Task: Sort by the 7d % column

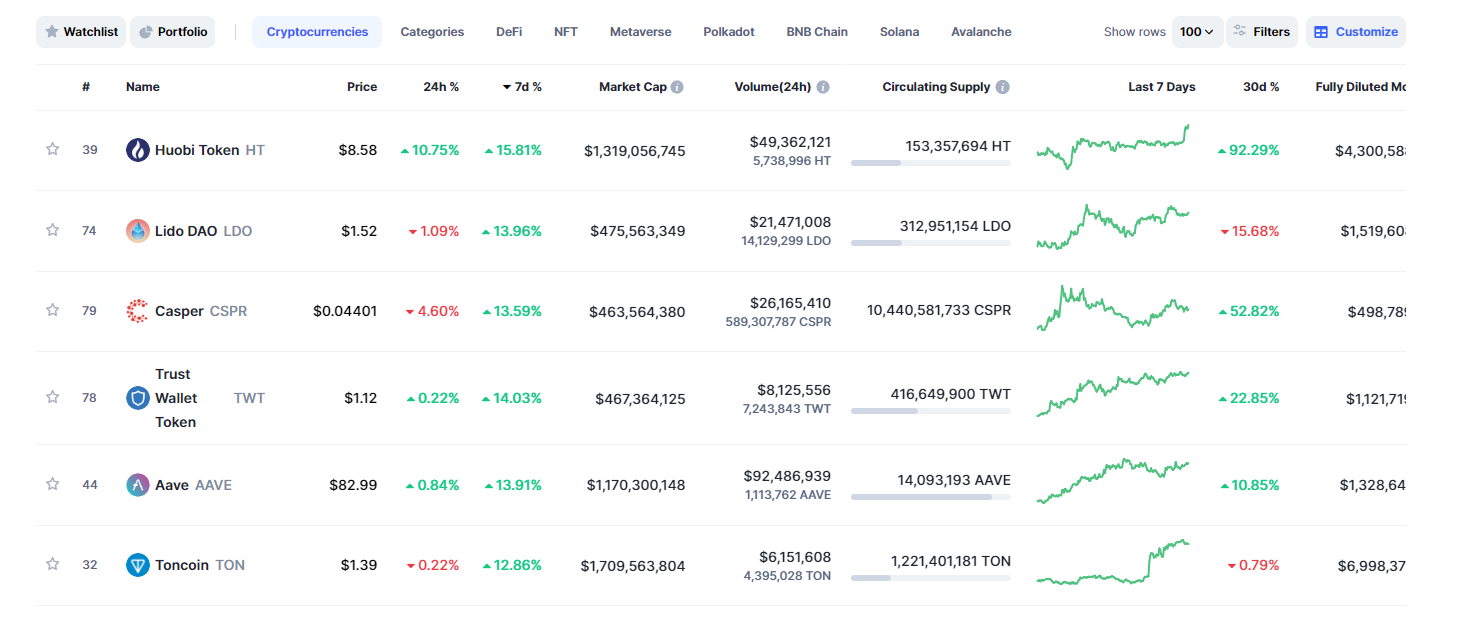Action: coord(522,87)
